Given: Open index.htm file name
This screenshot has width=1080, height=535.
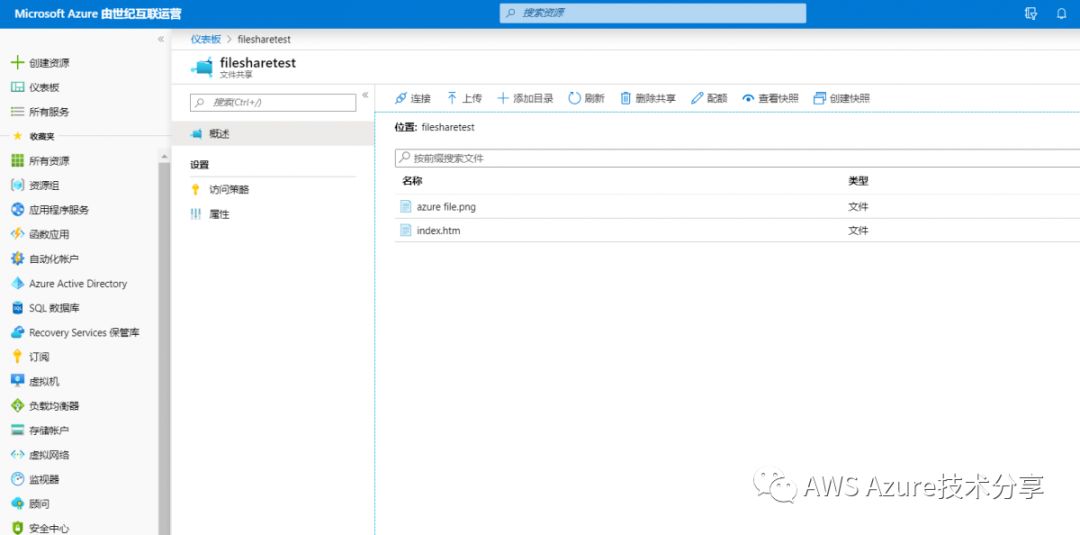Looking at the screenshot, I should [438, 231].
